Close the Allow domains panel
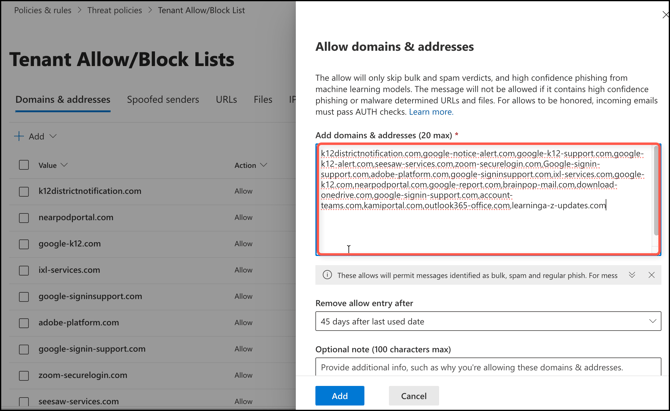Viewport: 670px width, 411px height. [x=661, y=12]
